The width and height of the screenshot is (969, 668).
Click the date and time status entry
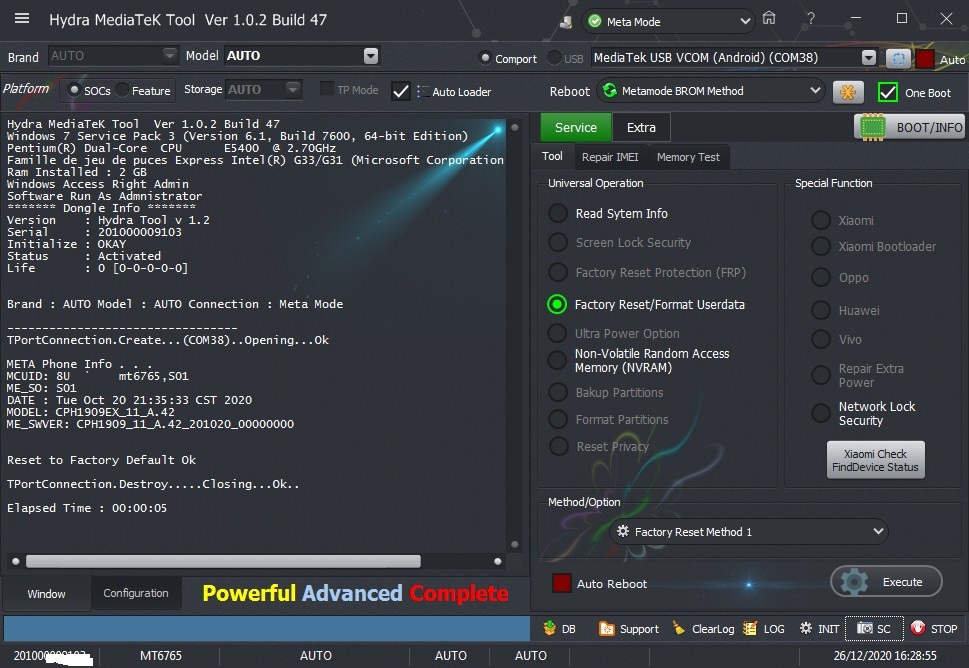[884, 656]
